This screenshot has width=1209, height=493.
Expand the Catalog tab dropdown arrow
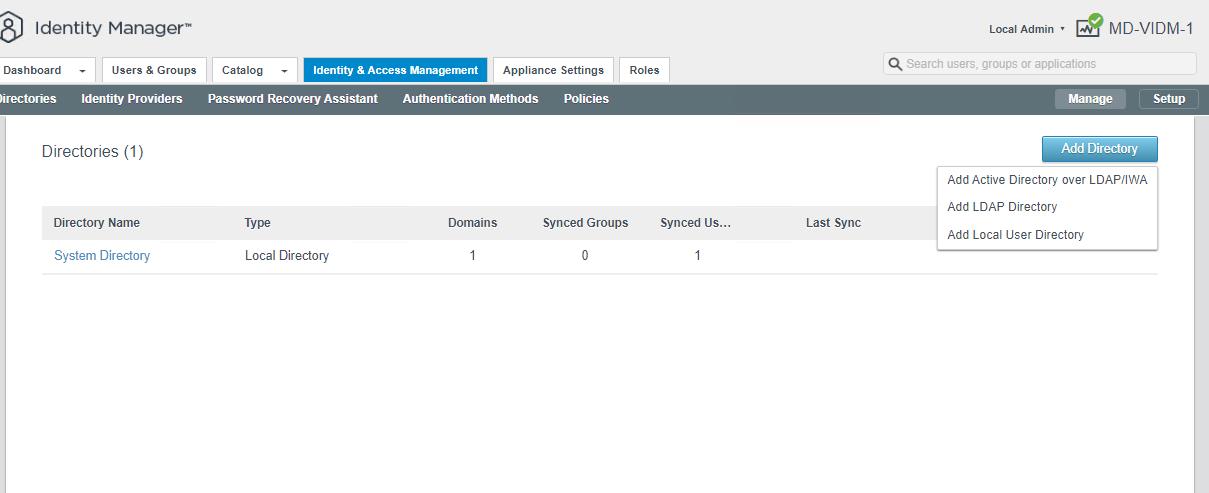[284, 71]
